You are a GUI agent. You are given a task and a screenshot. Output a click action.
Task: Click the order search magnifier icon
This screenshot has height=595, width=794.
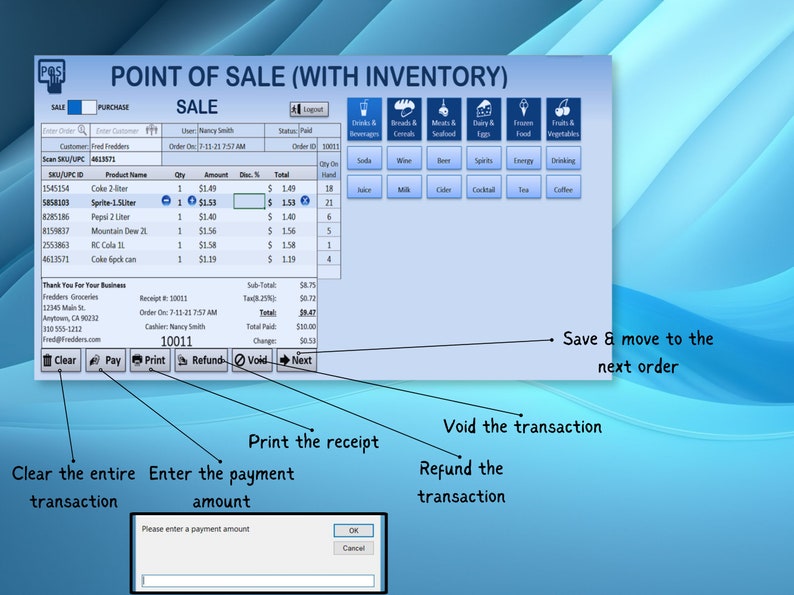(x=82, y=130)
